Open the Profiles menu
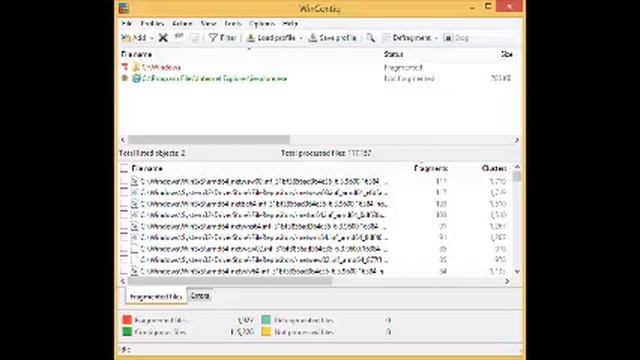The width and height of the screenshot is (640, 360). pyautogui.click(x=152, y=24)
